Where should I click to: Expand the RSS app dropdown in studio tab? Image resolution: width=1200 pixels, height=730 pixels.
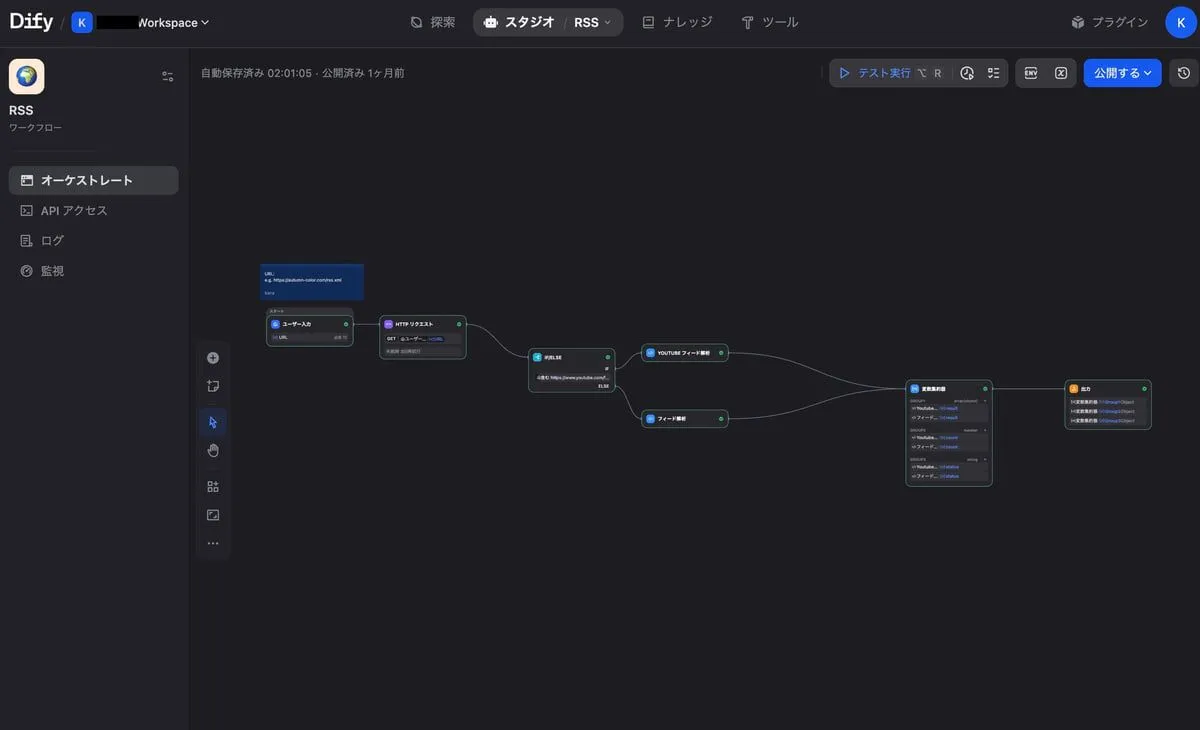tap(592, 22)
